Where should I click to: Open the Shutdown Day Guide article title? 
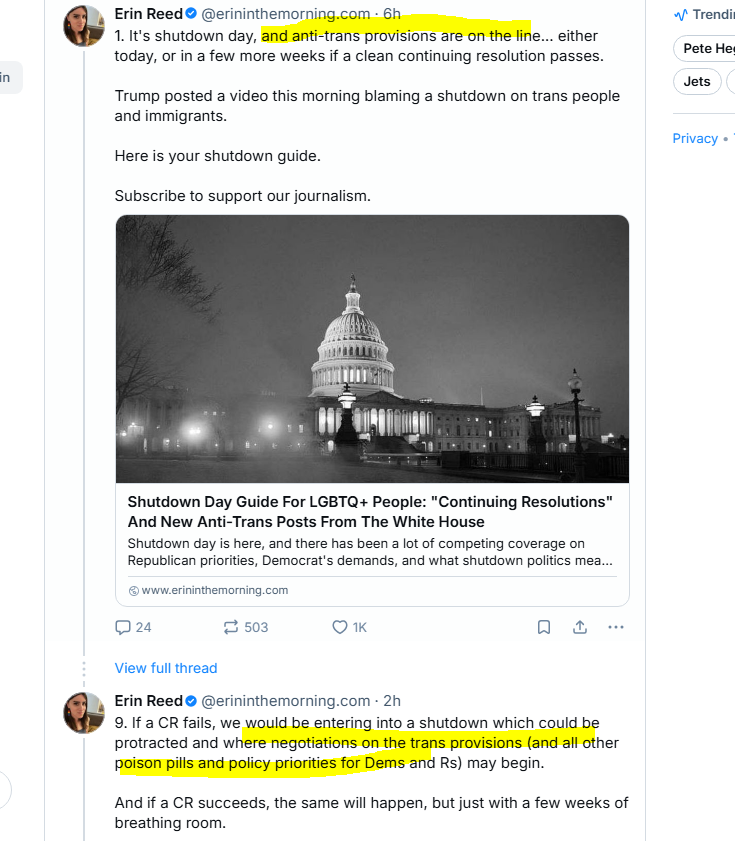(x=370, y=511)
